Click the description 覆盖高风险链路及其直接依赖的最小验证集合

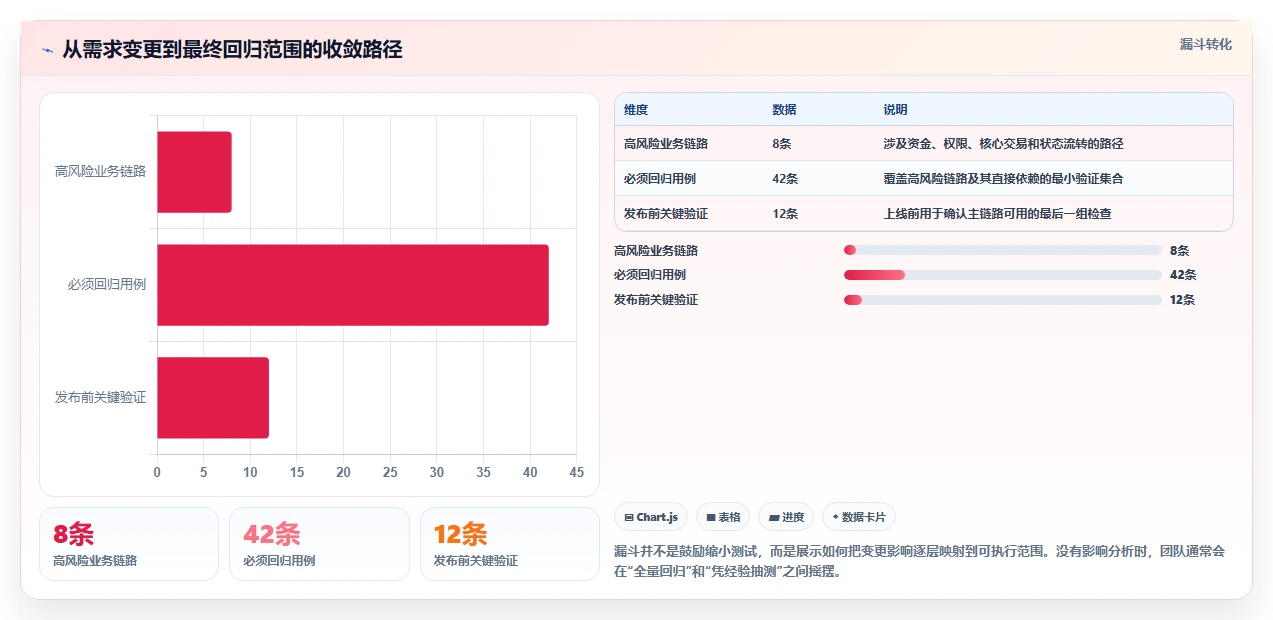[1003, 179]
